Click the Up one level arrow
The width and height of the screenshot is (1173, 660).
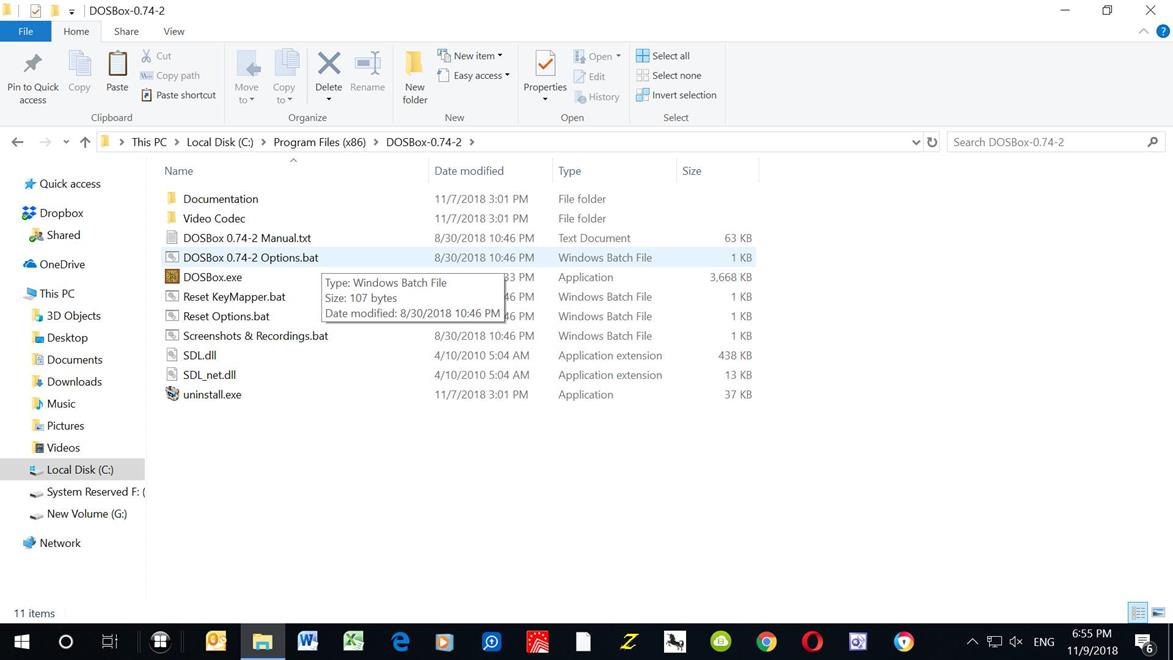click(x=85, y=142)
